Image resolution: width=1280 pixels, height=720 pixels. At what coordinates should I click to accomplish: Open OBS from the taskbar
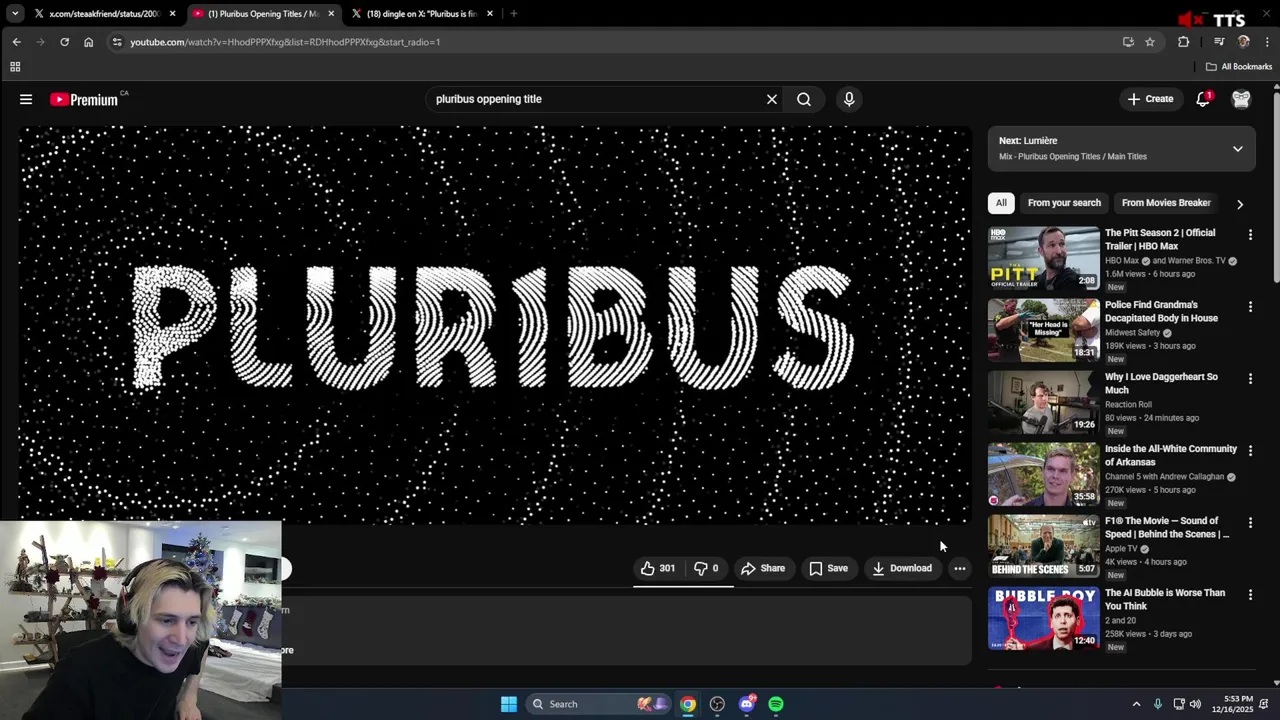pyautogui.click(x=717, y=704)
